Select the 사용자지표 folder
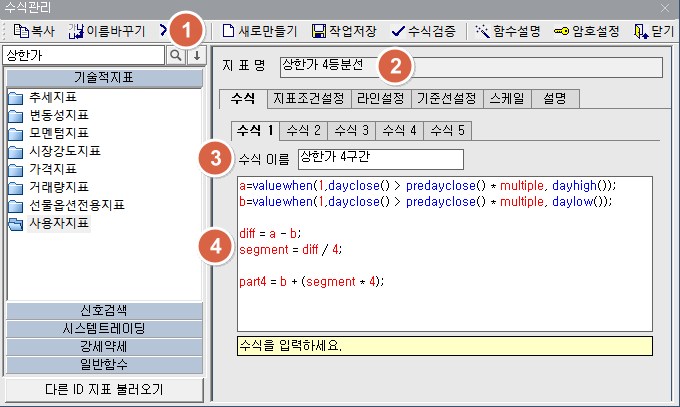 click(49, 223)
